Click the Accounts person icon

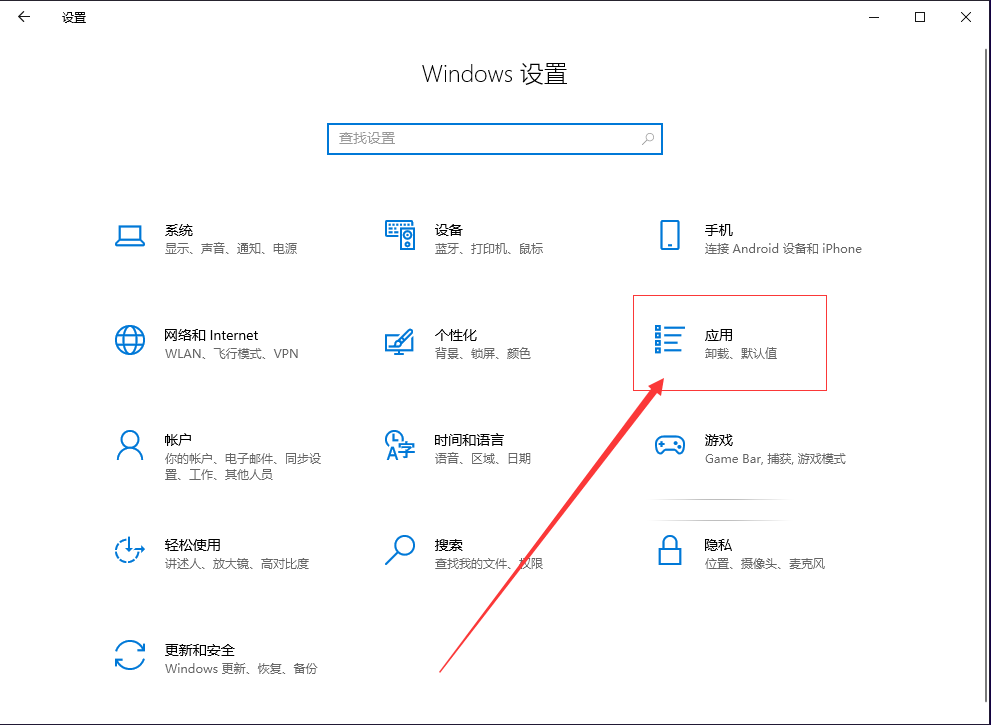coord(130,446)
